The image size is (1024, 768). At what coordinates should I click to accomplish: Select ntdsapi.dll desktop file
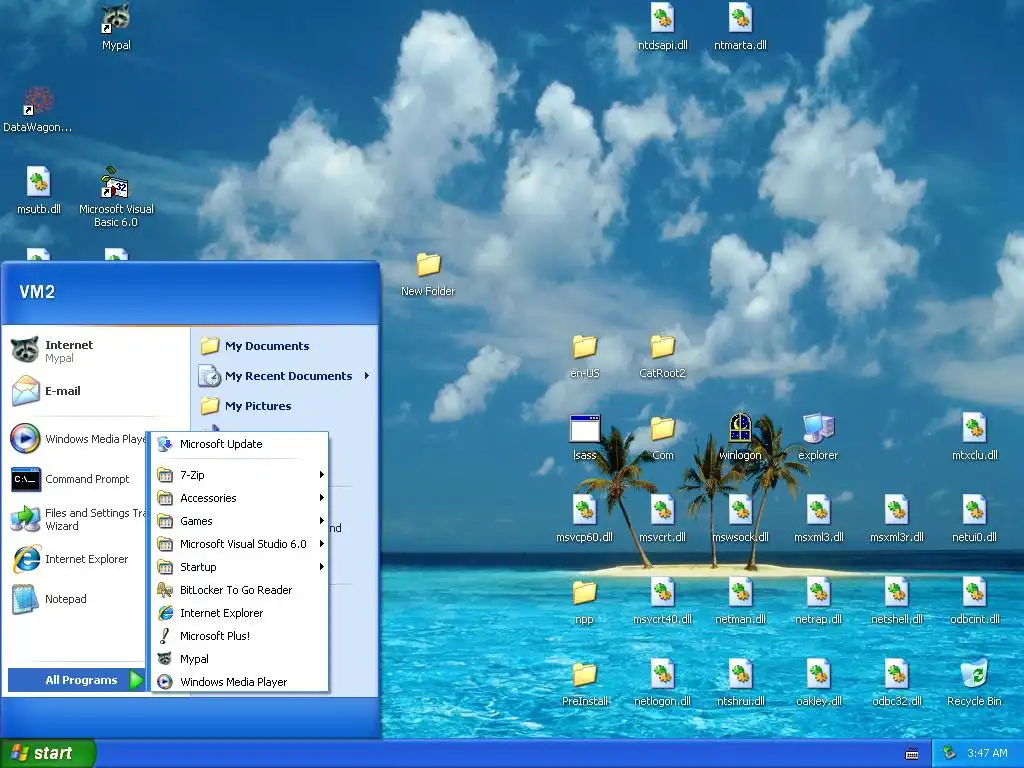tap(662, 26)
